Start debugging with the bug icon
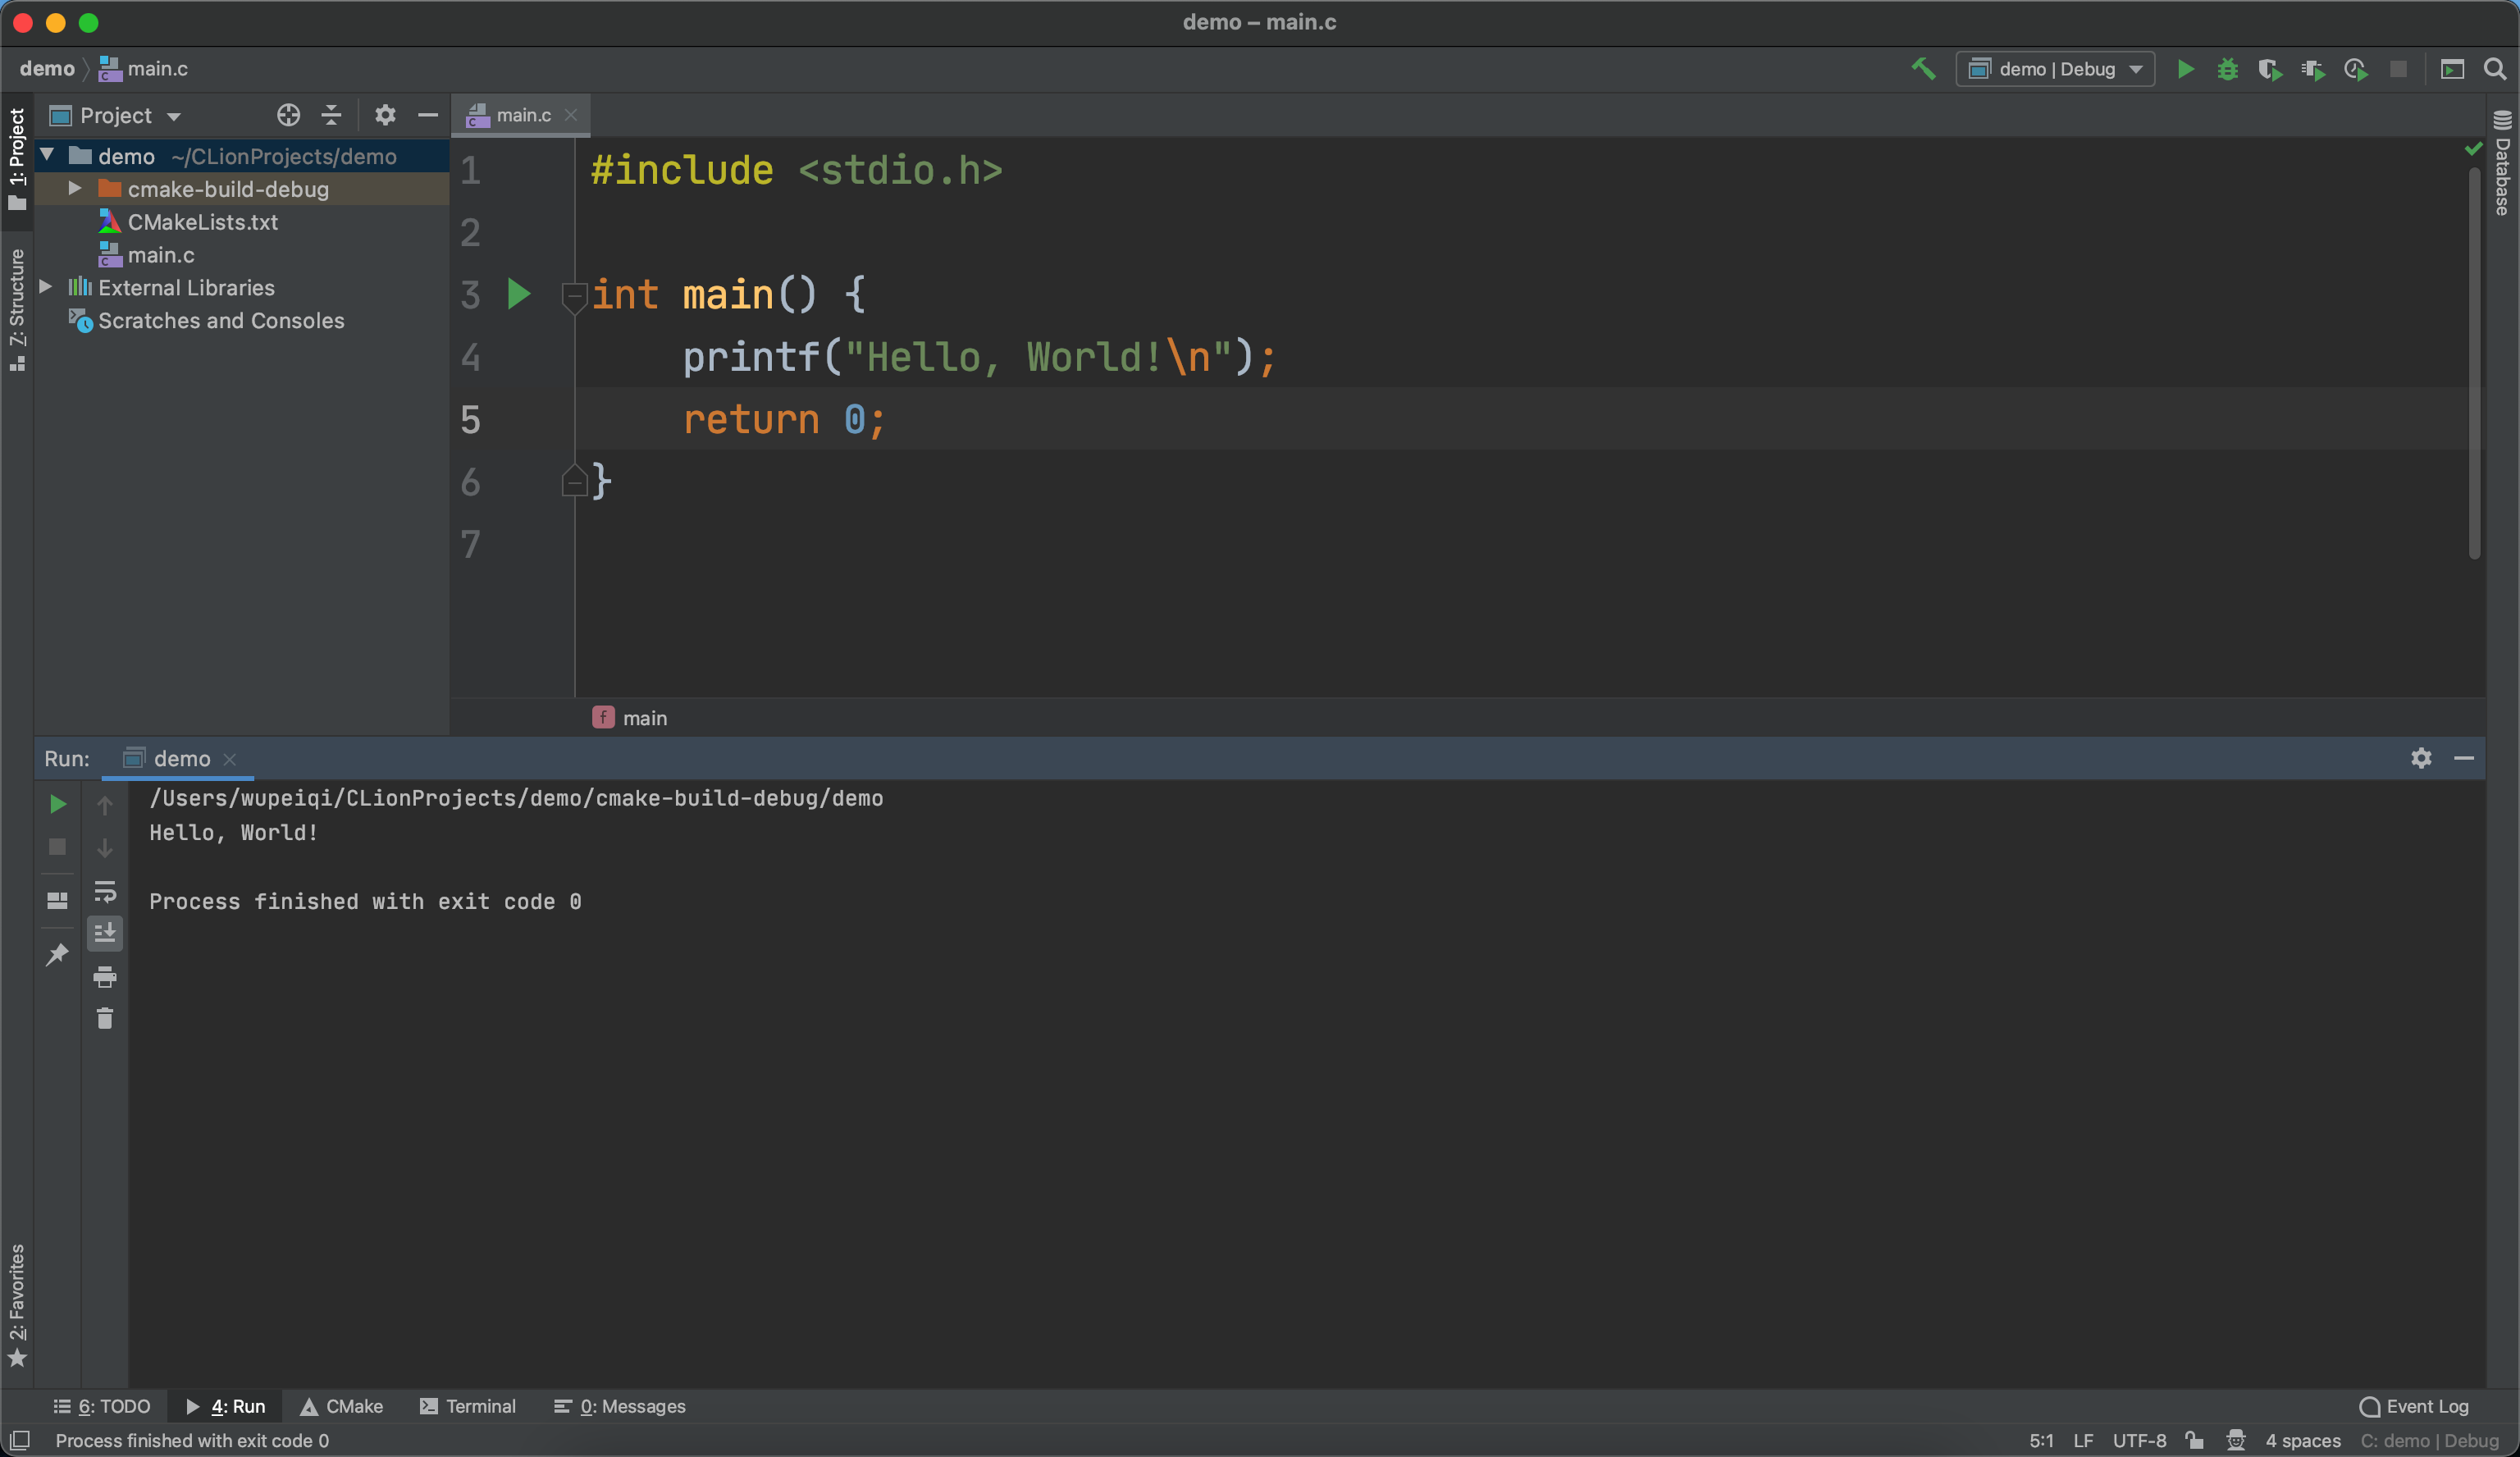The height and width of the screenshot is (1457, 2520). [x=2228, y=69]
